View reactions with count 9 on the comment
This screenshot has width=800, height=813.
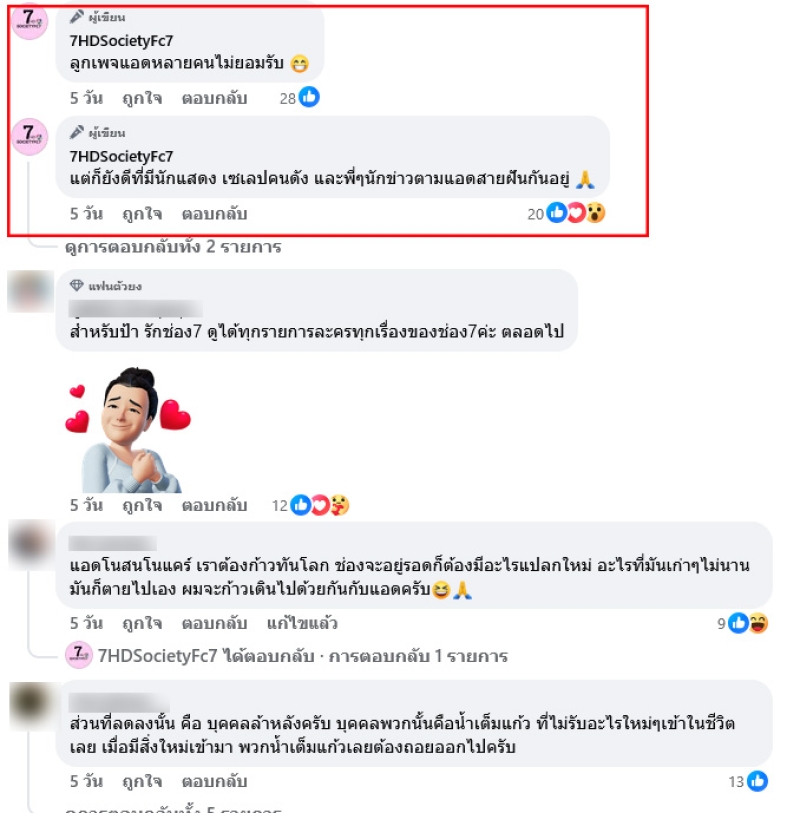[x=748, y=623]
